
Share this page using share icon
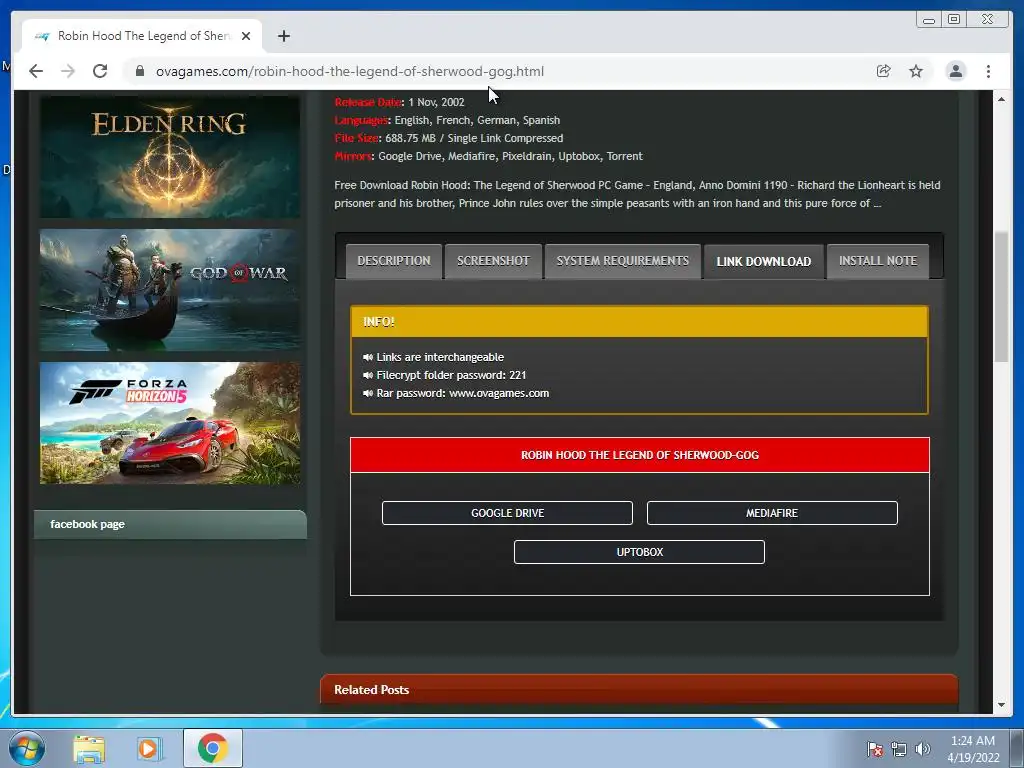click(884, 71)
